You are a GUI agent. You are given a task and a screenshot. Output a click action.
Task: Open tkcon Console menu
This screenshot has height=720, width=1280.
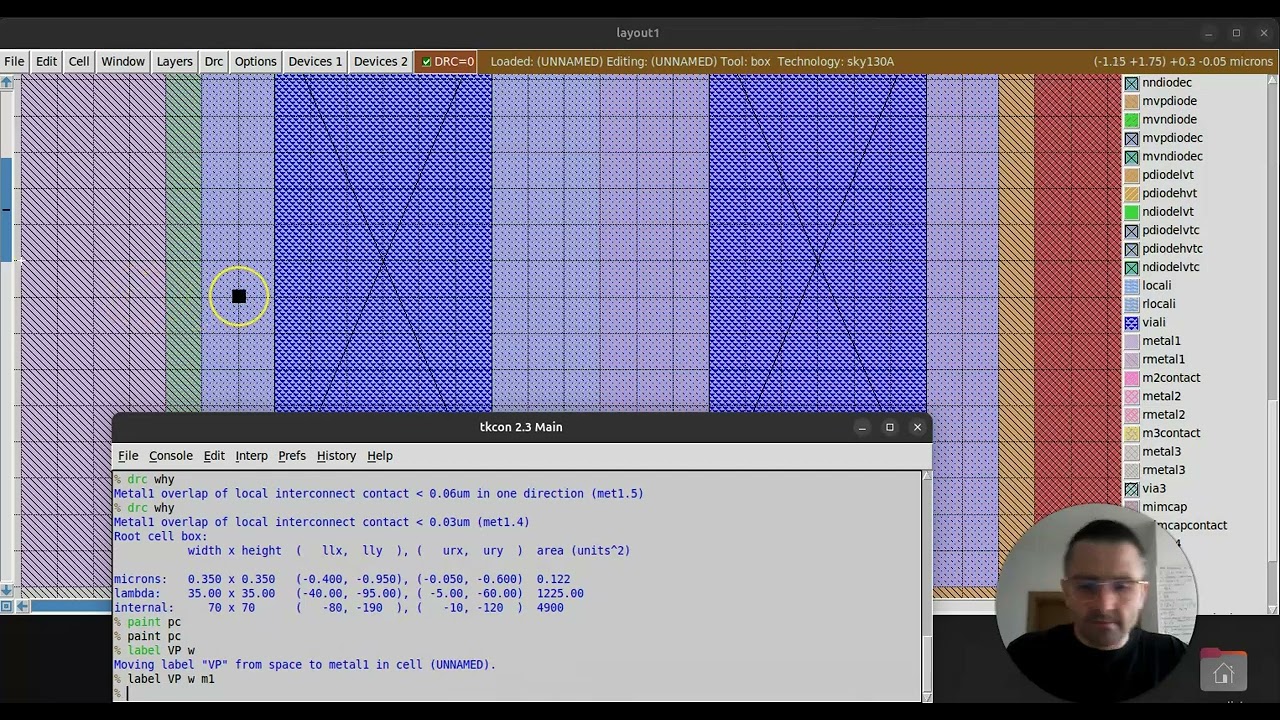click(171, 456)
